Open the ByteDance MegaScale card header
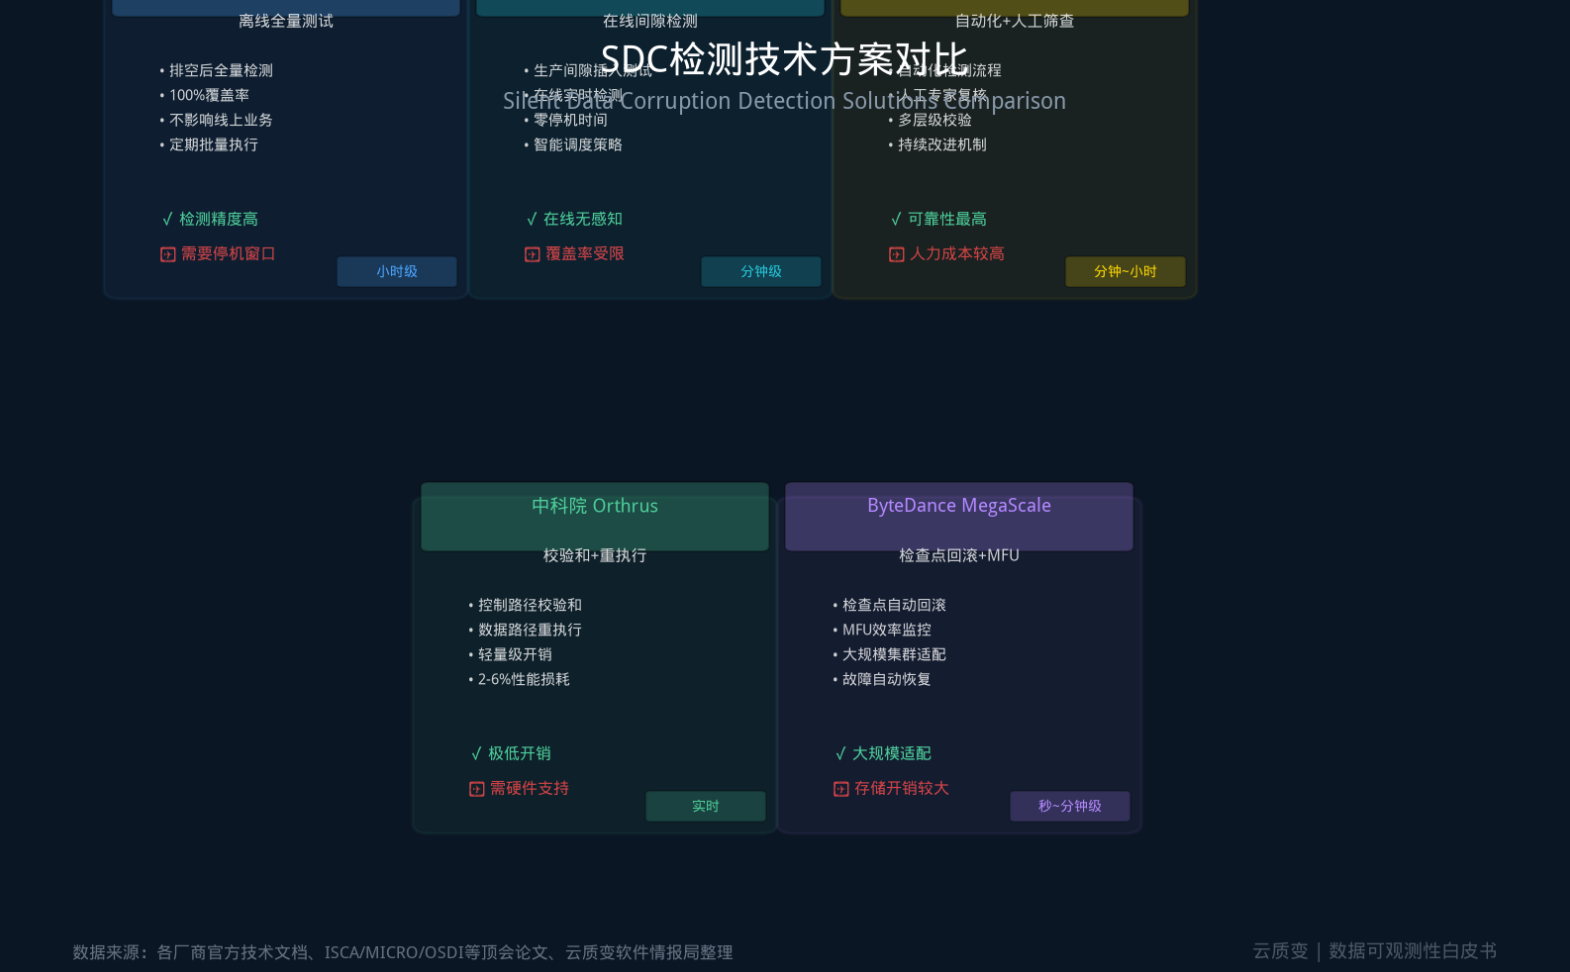 click(x=959, y=516)
